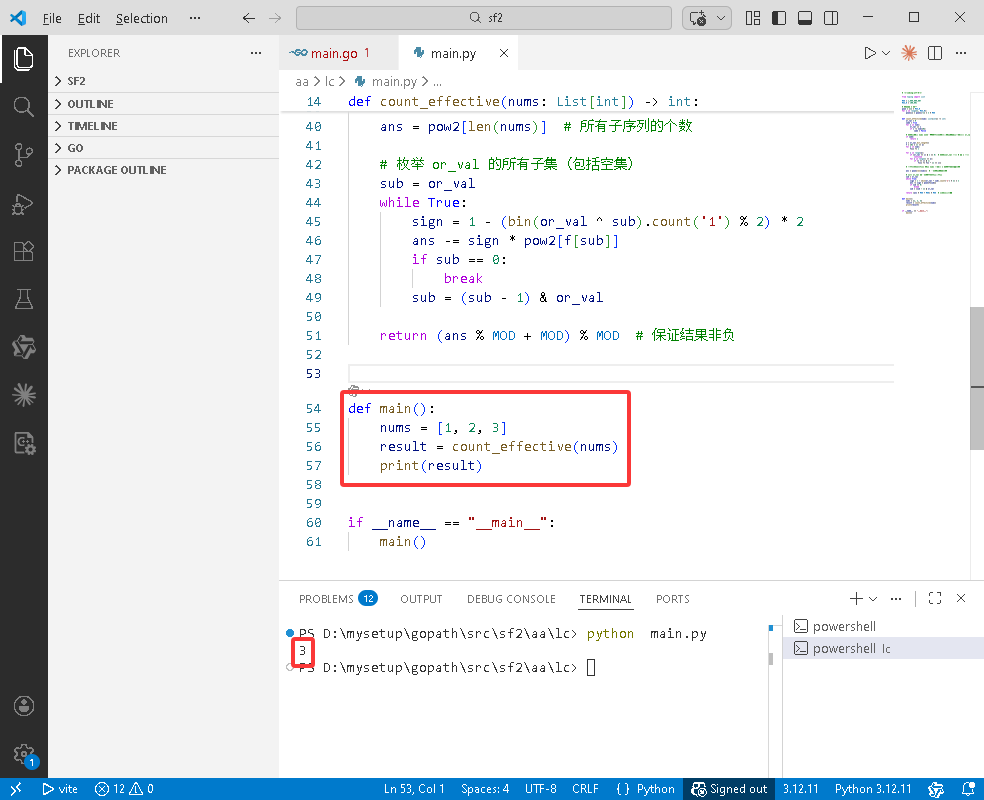
Task: Open the Copilot chat dropdown chevron
Action: click(x=720, y=18)
